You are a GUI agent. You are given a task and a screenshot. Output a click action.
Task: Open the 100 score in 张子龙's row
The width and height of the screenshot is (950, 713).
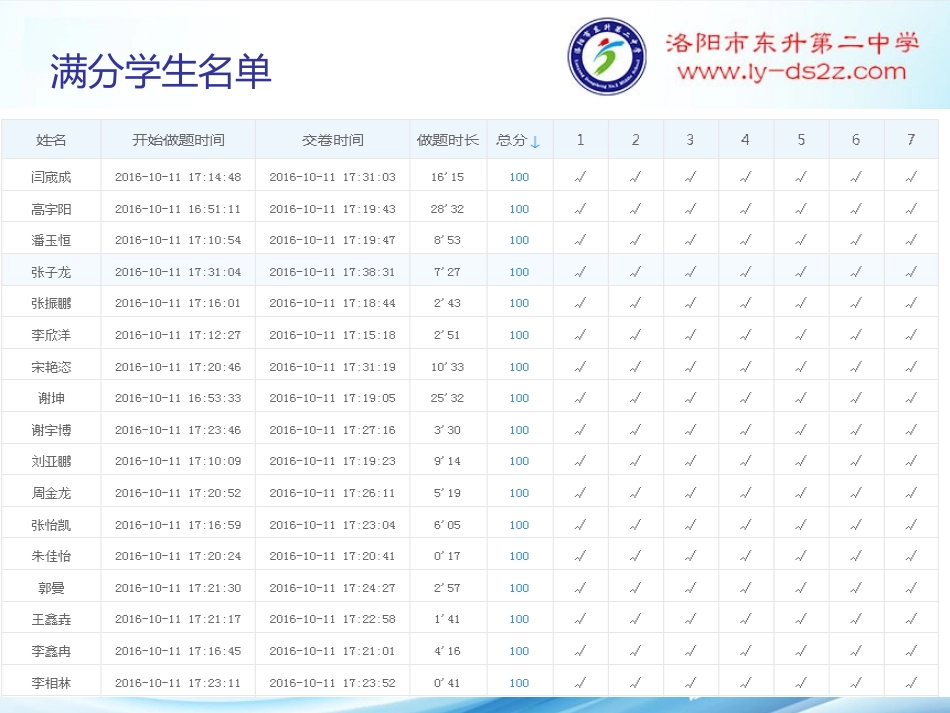[519, 272]
